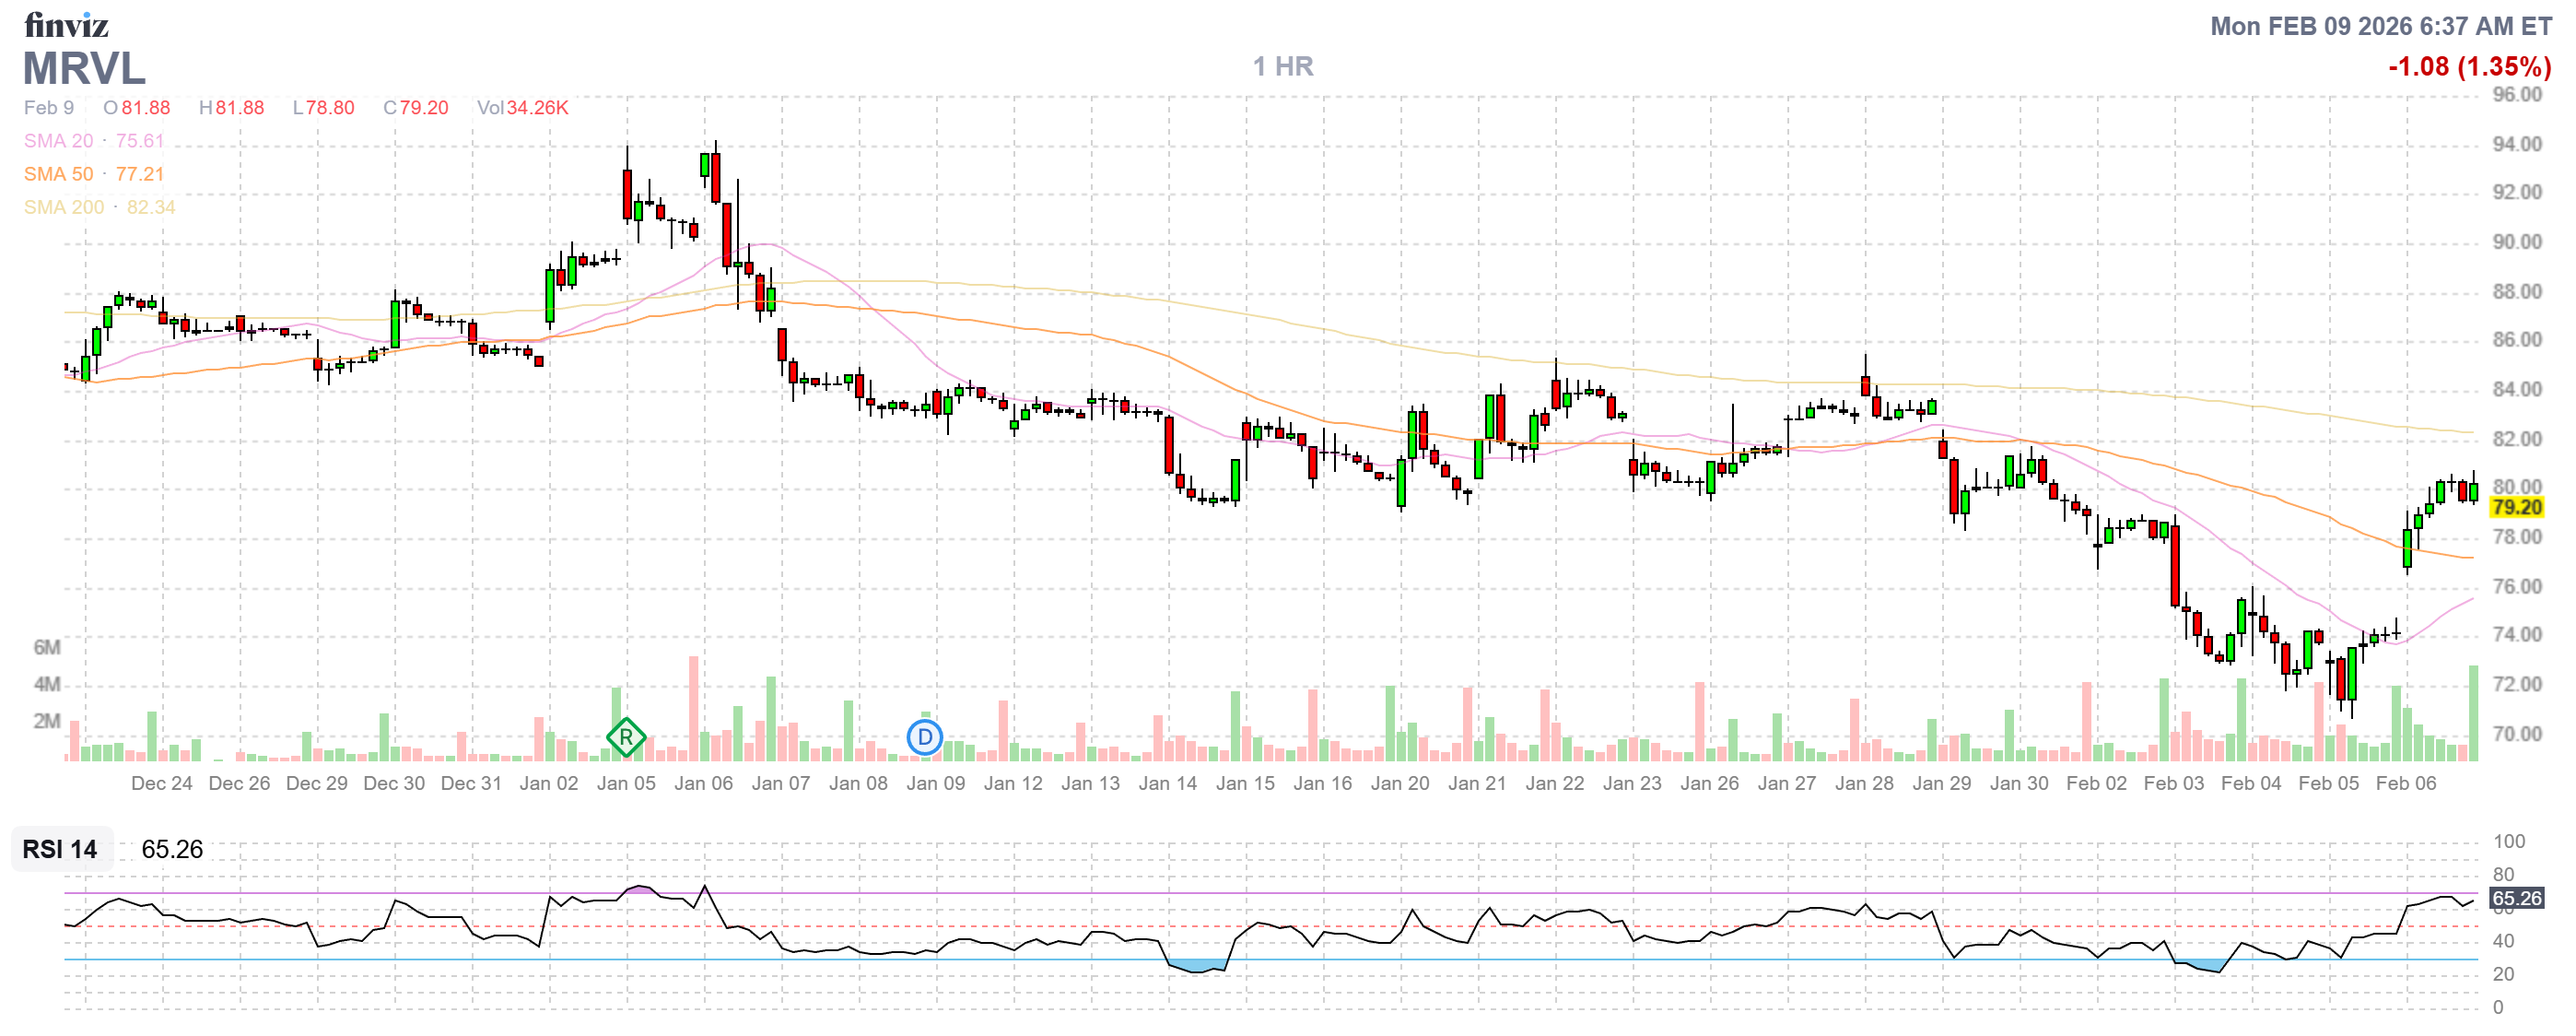Select the SMA 20 legend label
Screen dimensions: 2576x1036
coord(58,141)
